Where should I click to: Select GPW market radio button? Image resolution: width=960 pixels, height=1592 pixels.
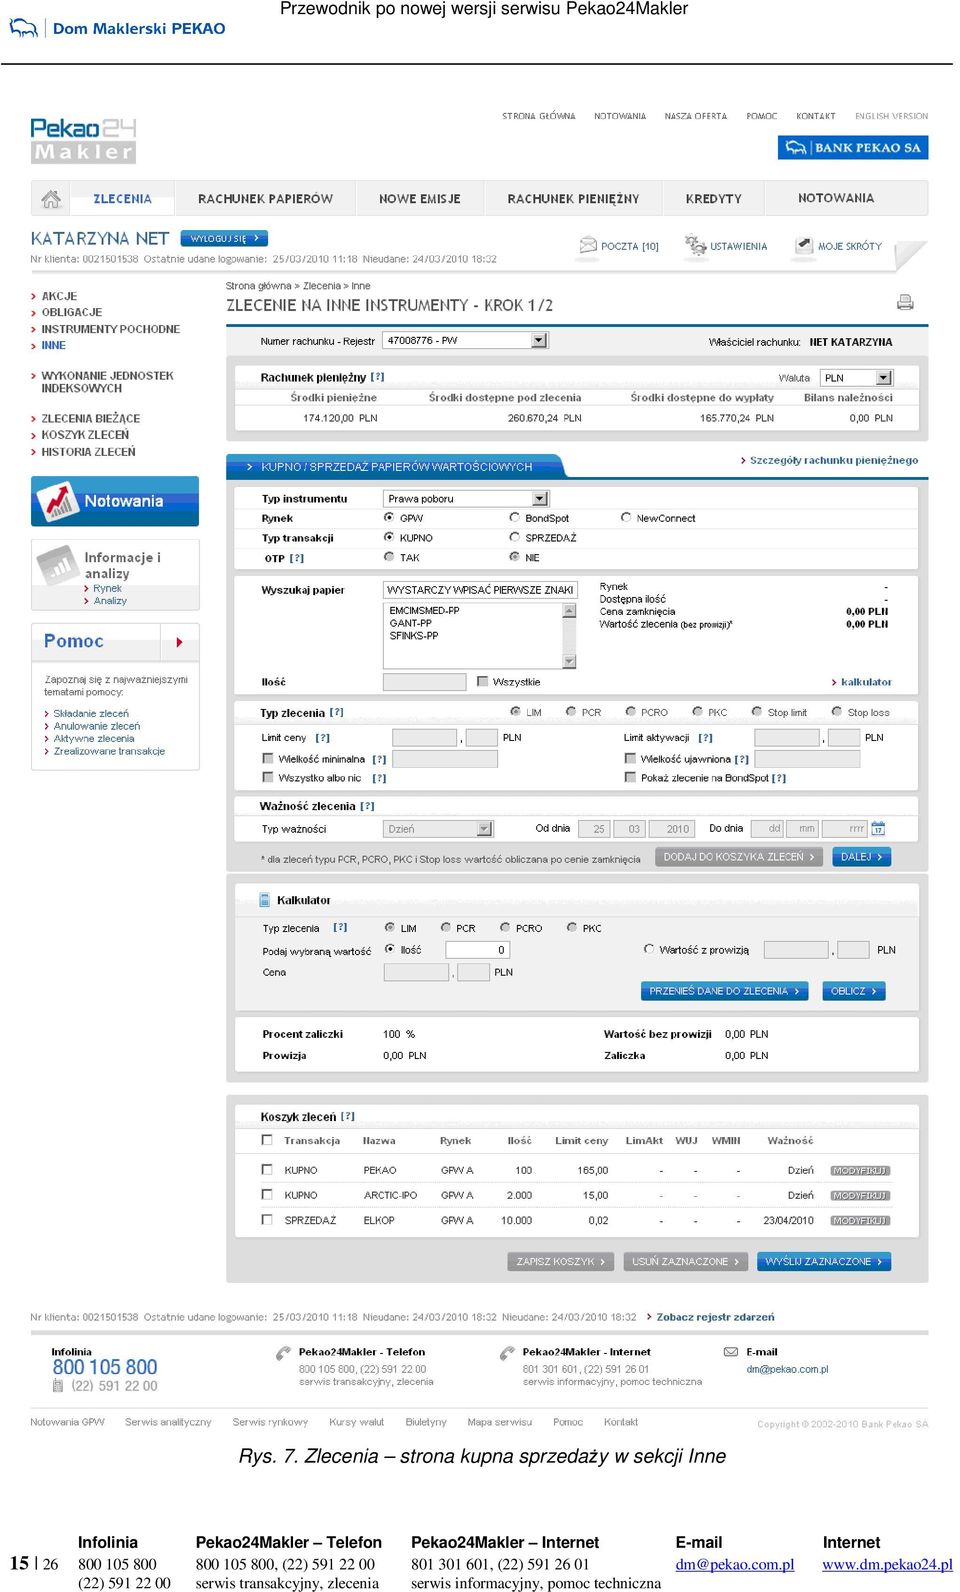click(x=389, y=518)
